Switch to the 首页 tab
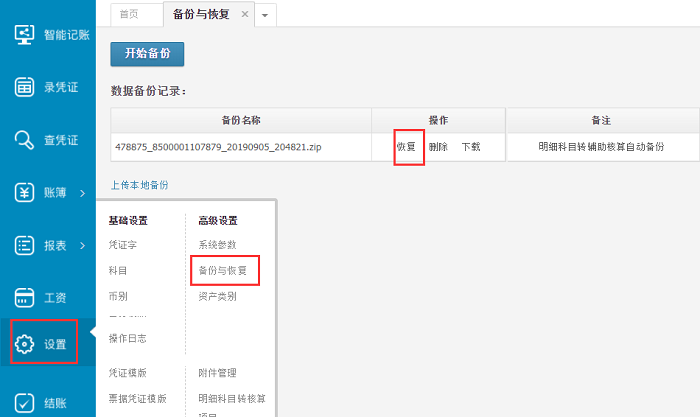Viewport: 700px width, 417px height. point(129,14)
